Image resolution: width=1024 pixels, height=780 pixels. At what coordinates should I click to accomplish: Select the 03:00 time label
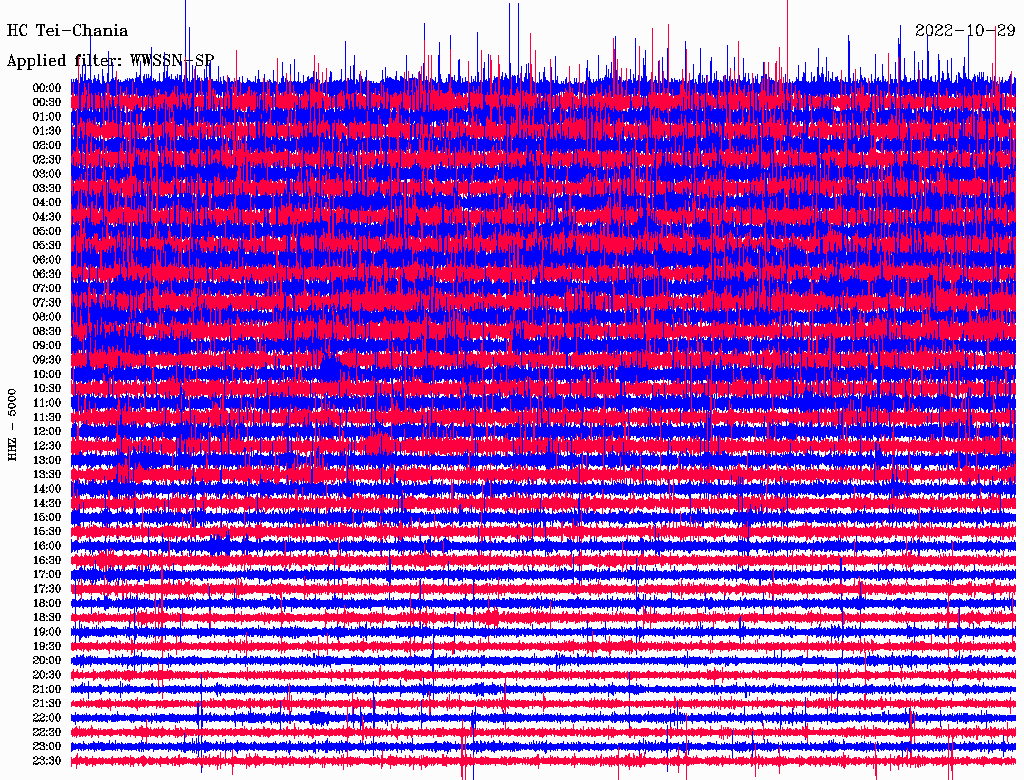(x=47, y=174)
